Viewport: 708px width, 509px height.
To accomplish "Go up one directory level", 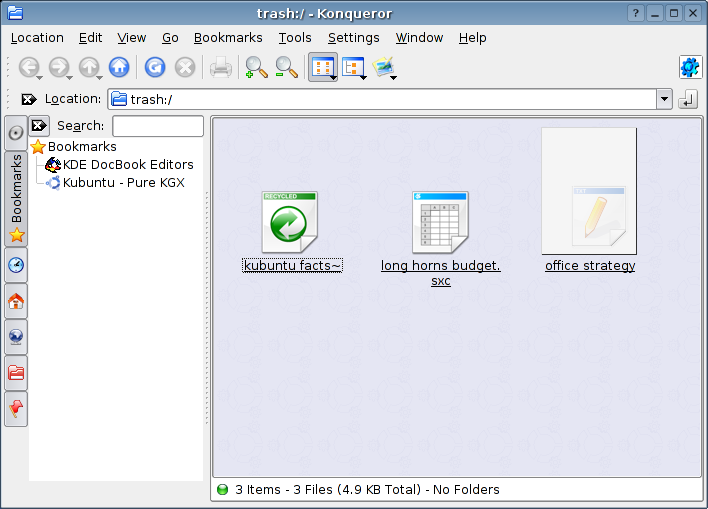I will pos(89,67).
